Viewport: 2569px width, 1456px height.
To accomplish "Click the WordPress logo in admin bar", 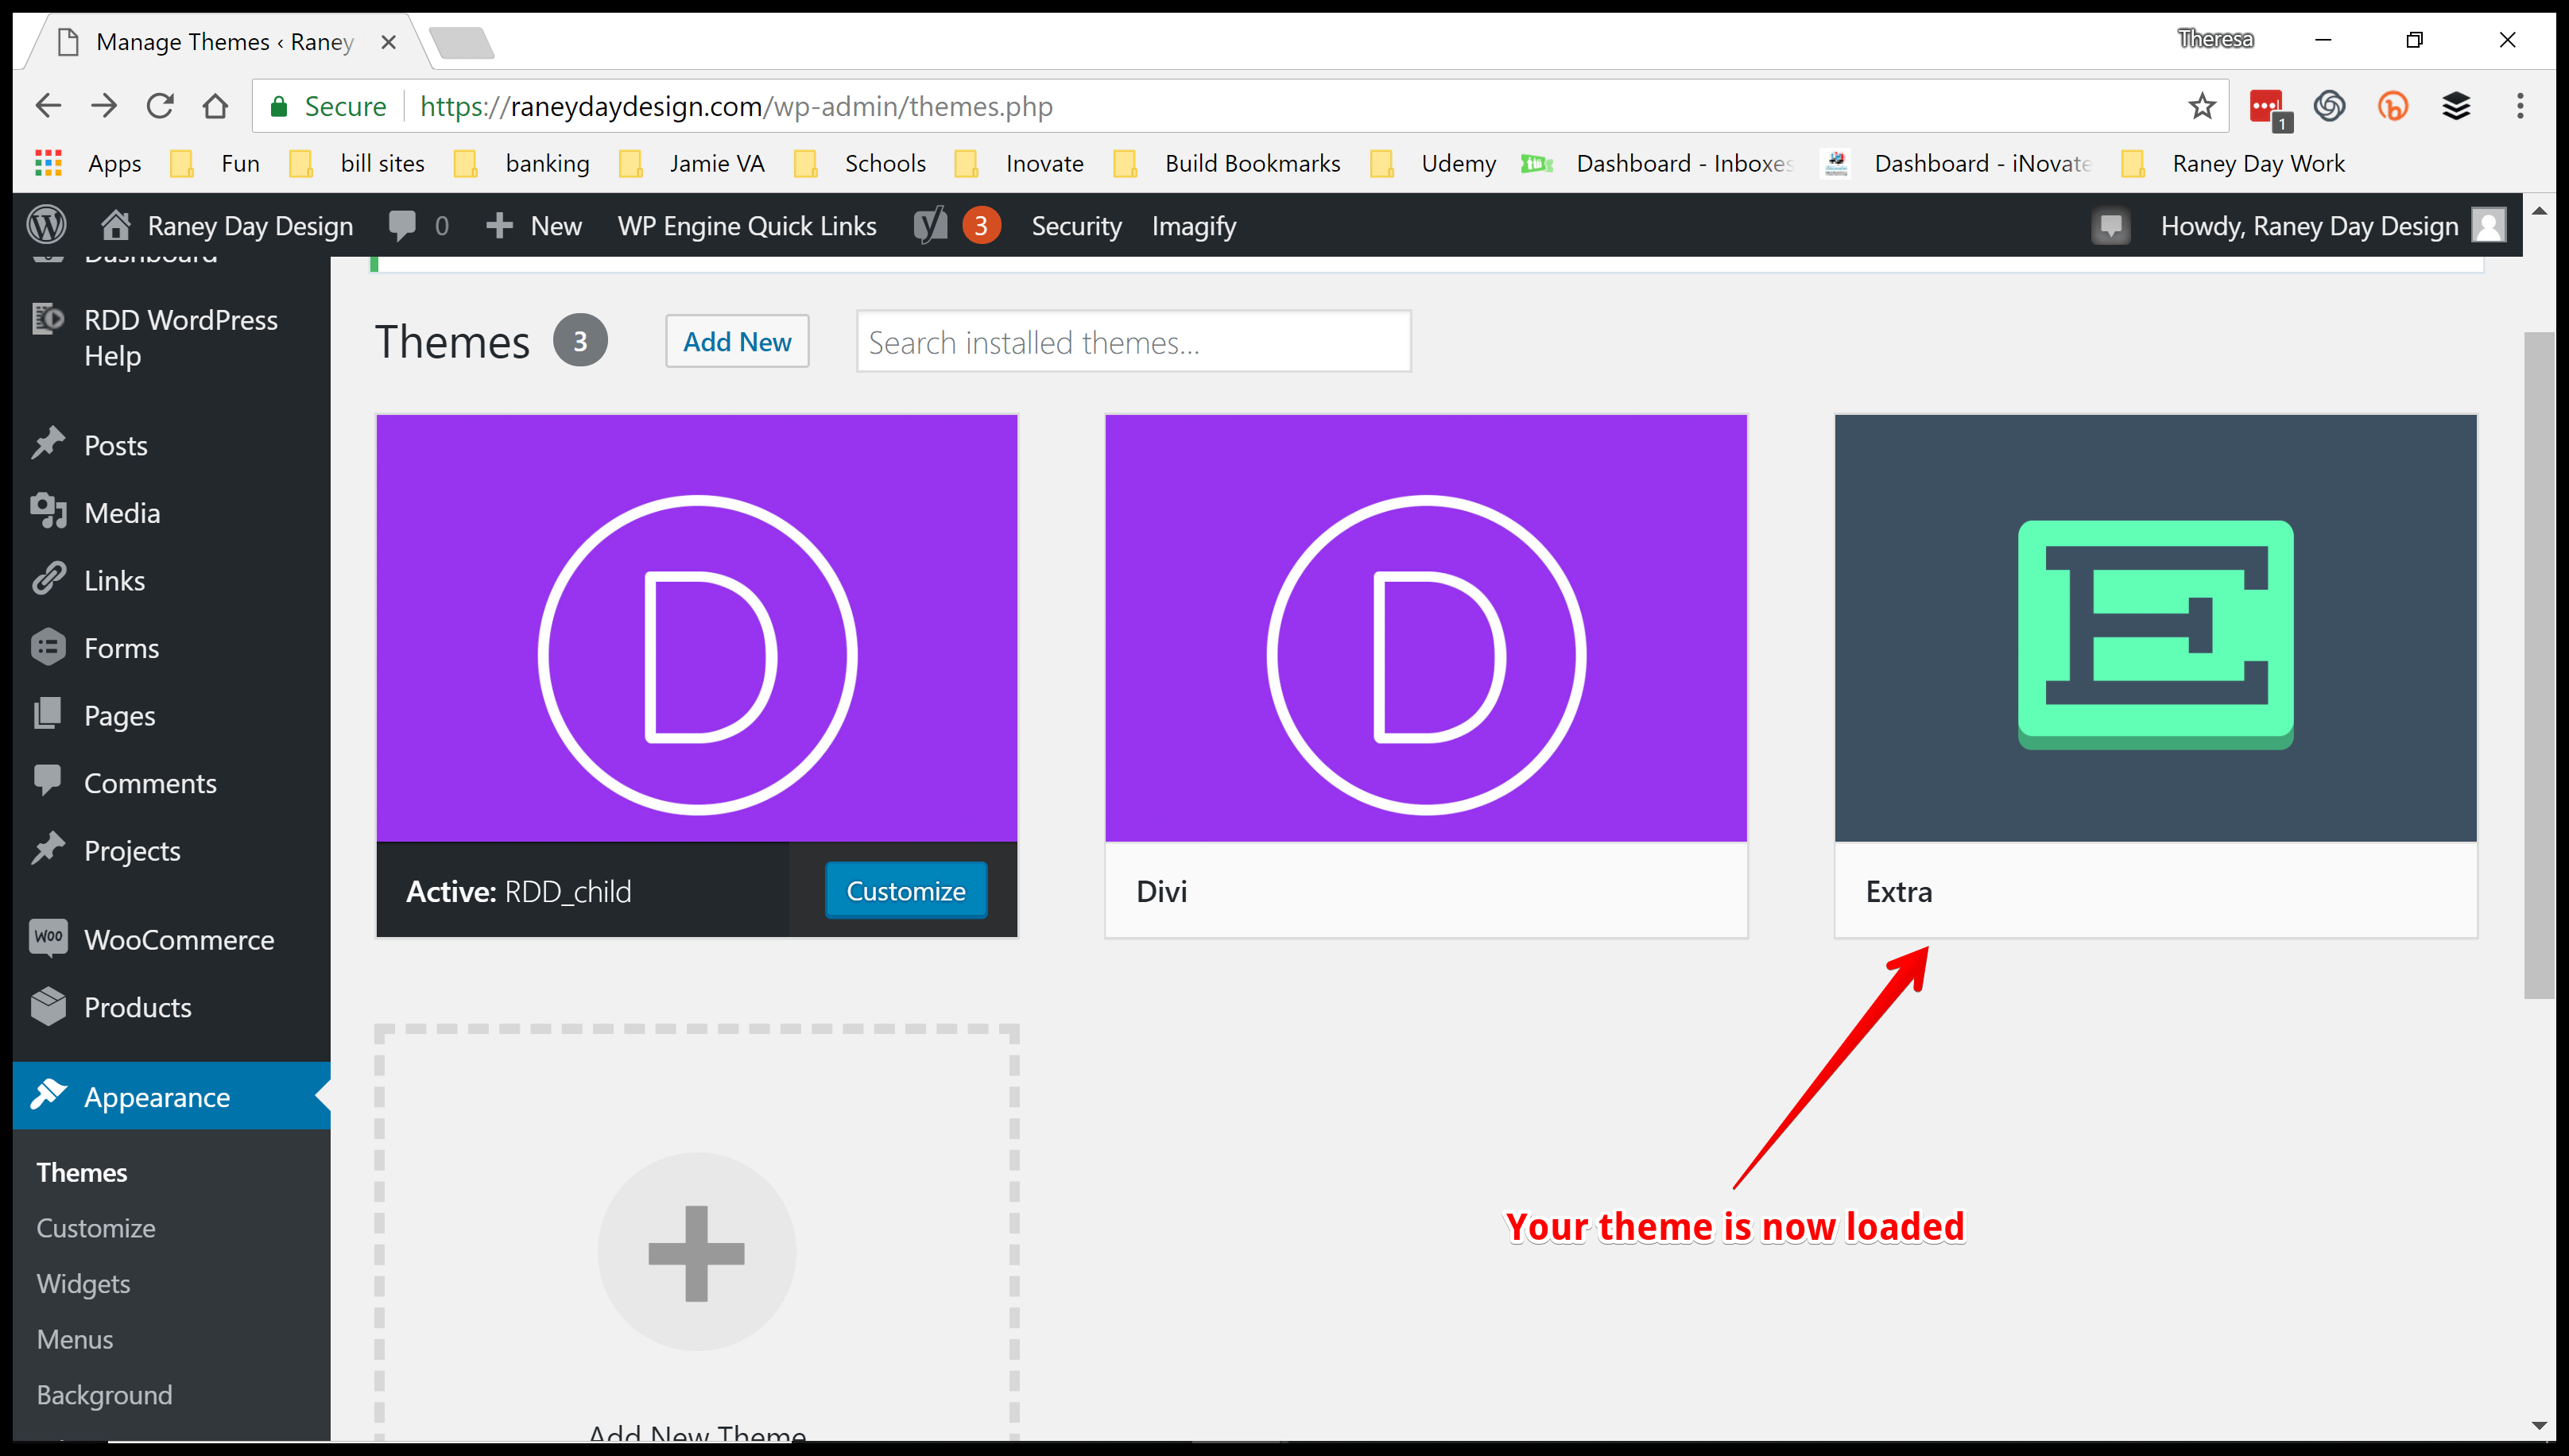I will click(x=46, y=225).
